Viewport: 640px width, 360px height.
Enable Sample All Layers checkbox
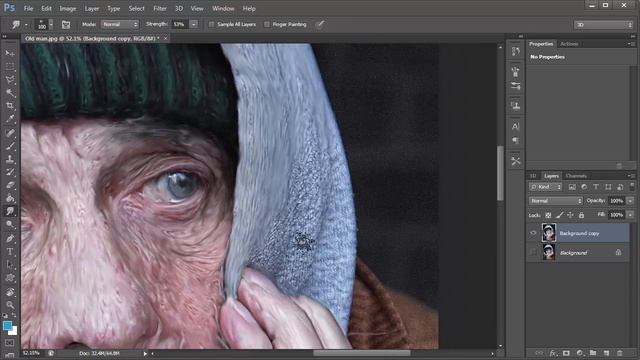pyautogui.click(x=211, y=24)
